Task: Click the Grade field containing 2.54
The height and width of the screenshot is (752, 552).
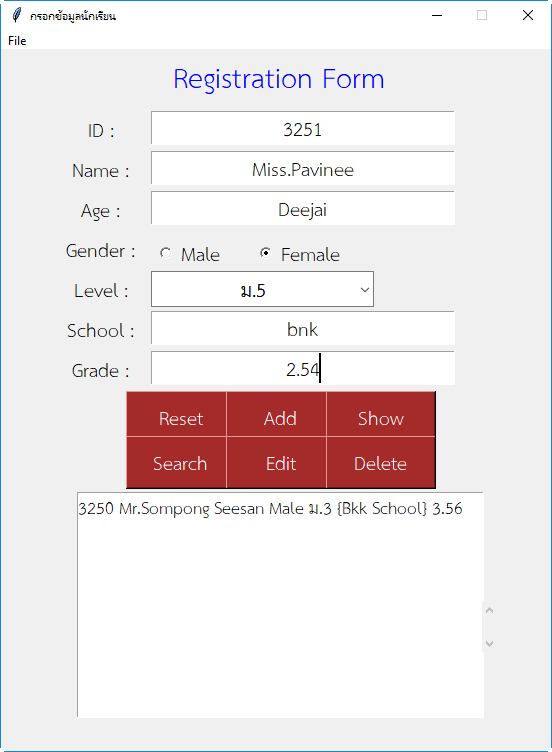Action: (303, 368)
